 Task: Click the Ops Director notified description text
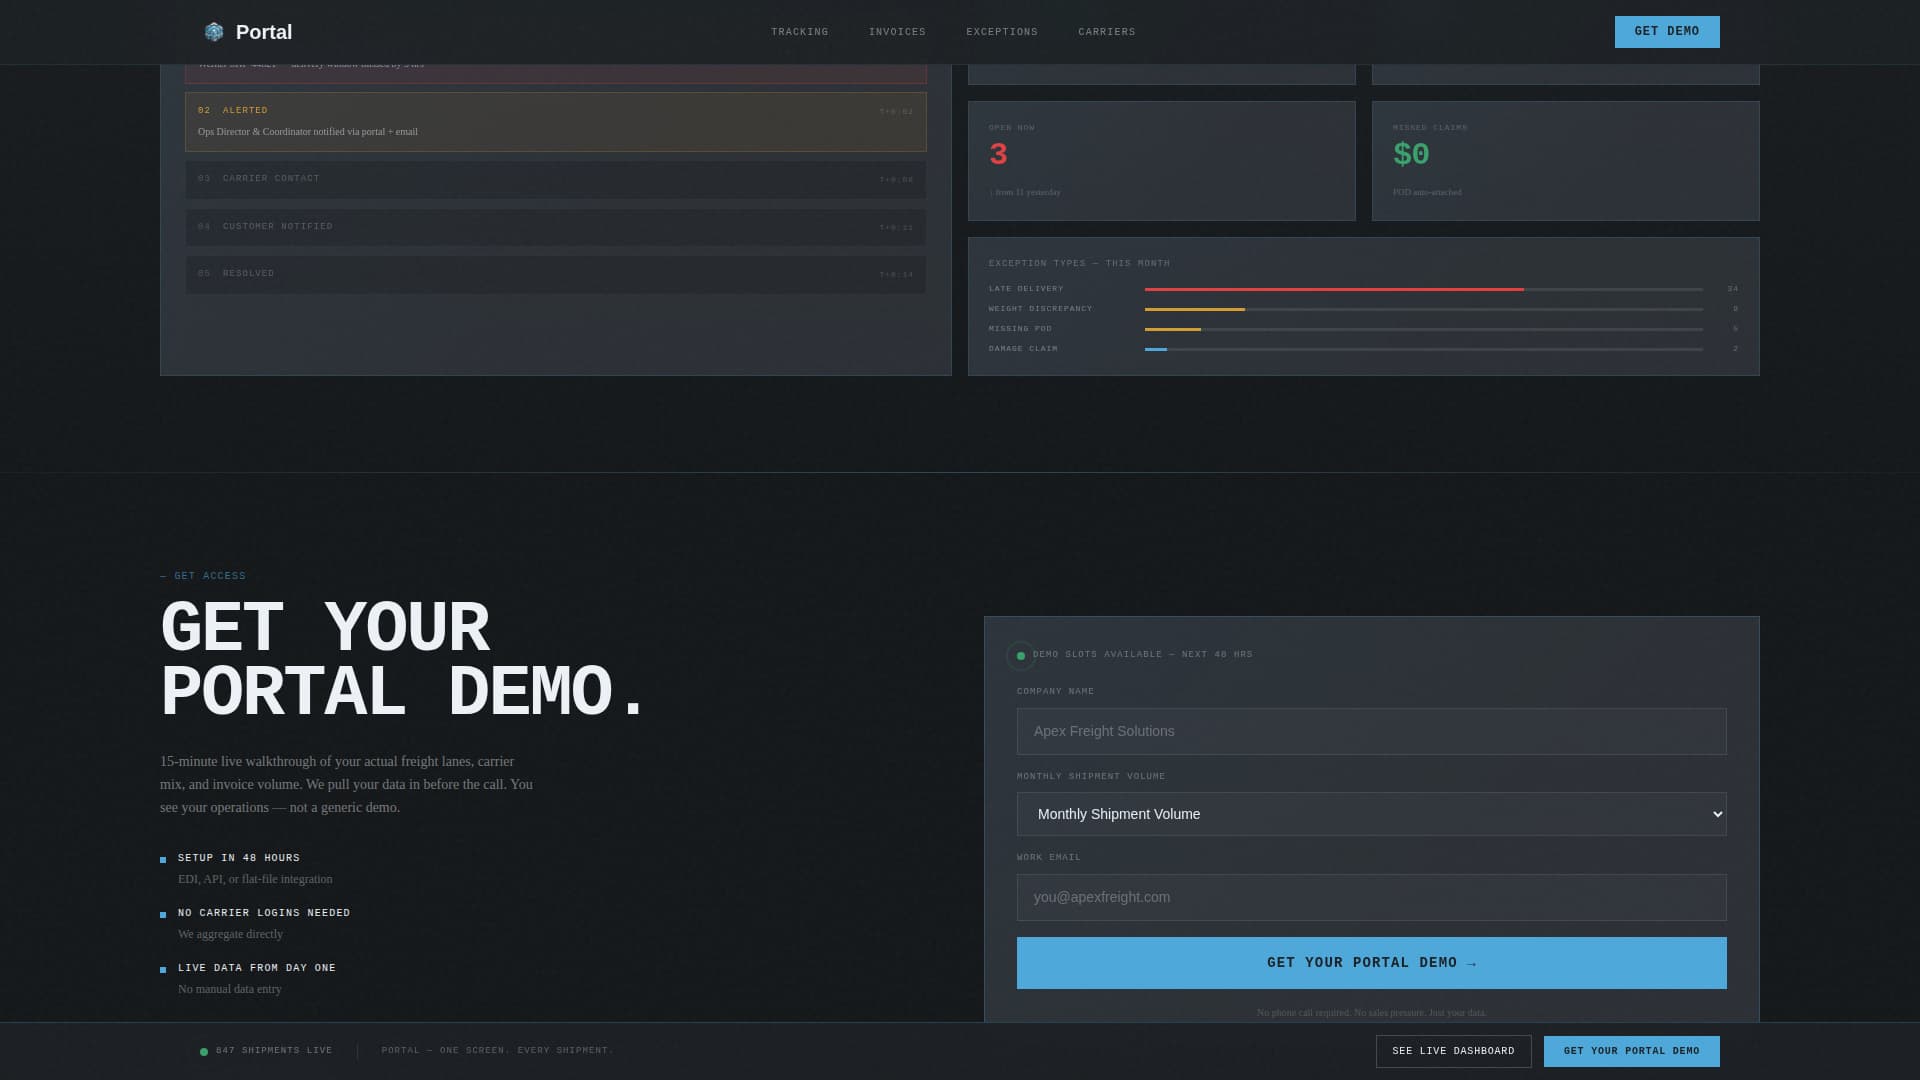click(308, 132)
